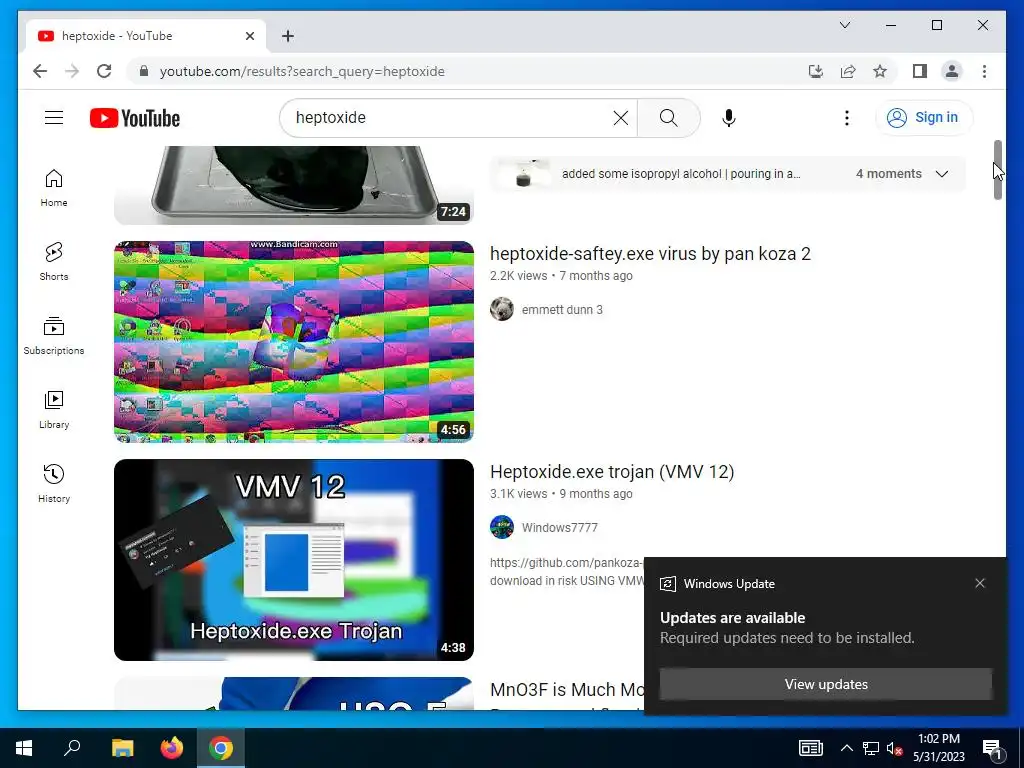This screenshot has width=1024, height=768.
Task: Click the added some isopropyl alcohol moment text
Action: click(681, 174)
